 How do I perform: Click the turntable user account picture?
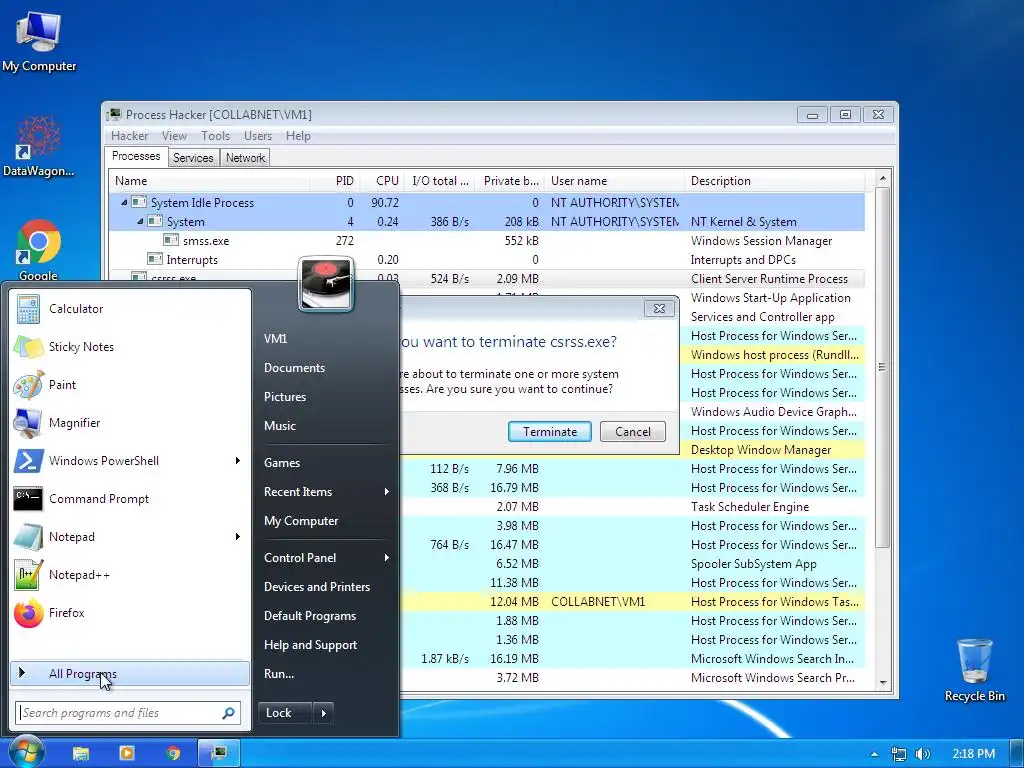point(326,283)
